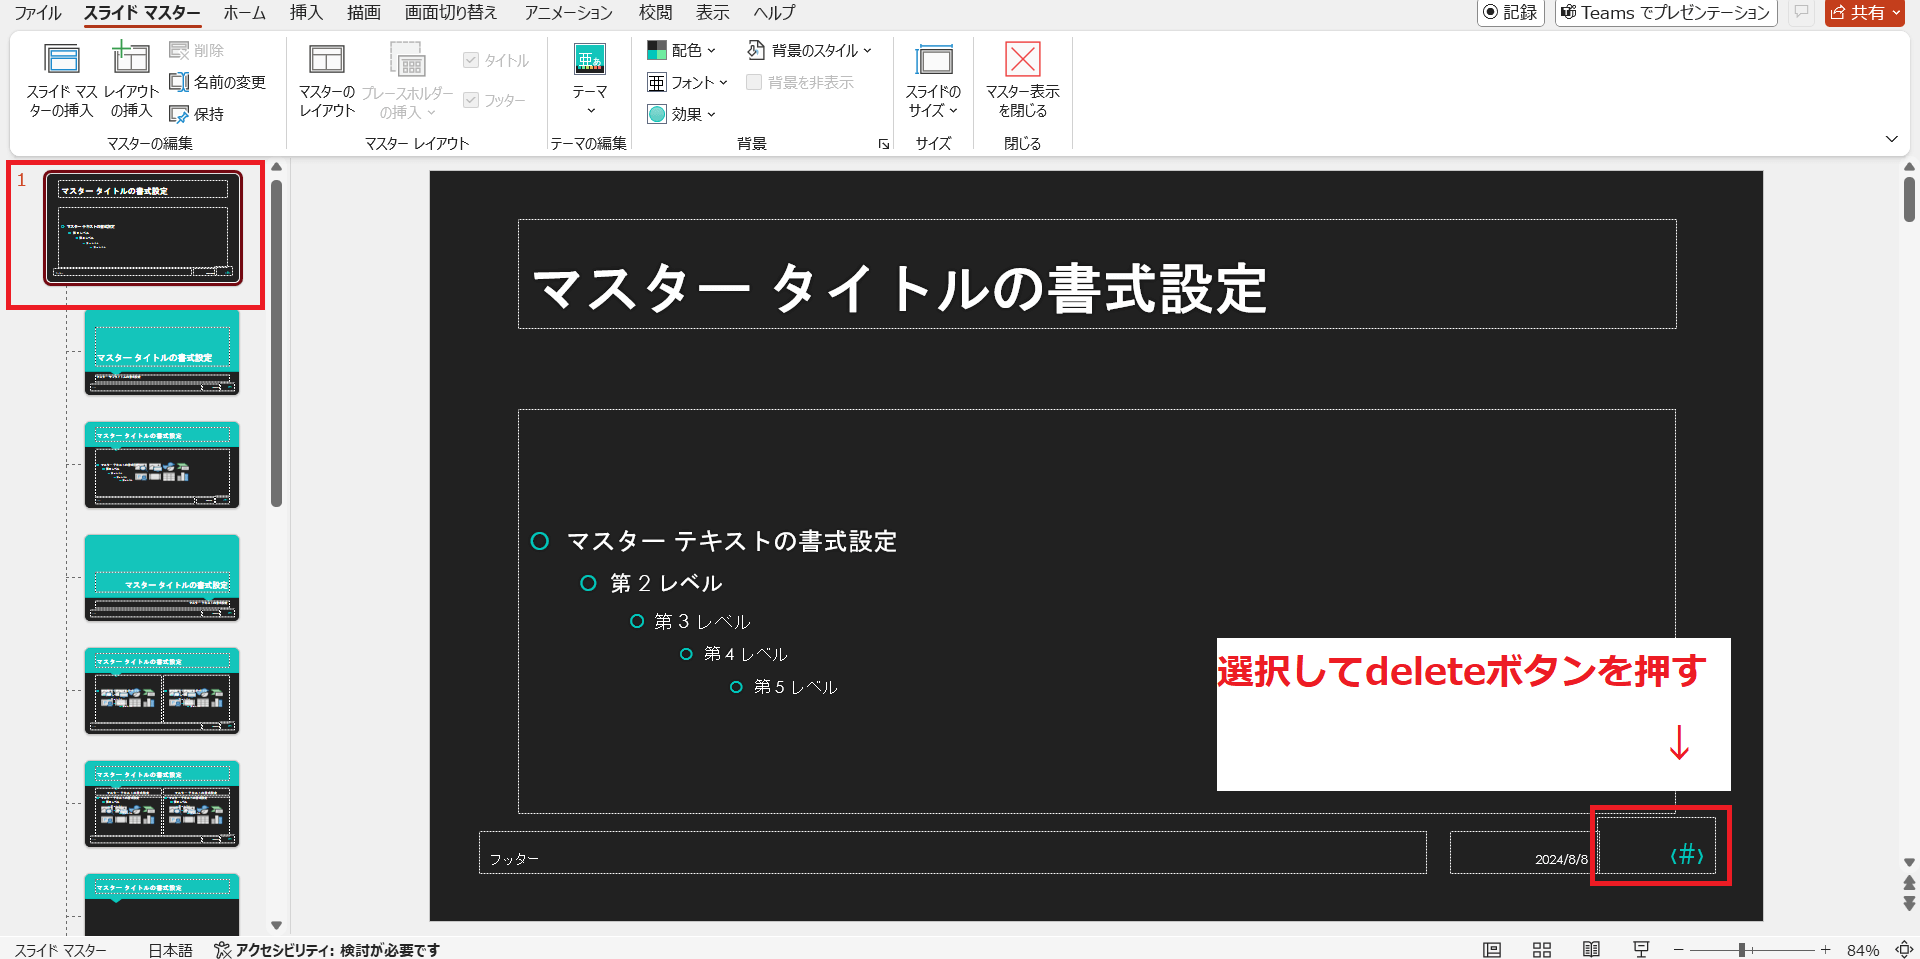The height and width of the screenshot is (959, 1920).
Task: Open background dialog launcher icon
Action: tap(884, 144)
